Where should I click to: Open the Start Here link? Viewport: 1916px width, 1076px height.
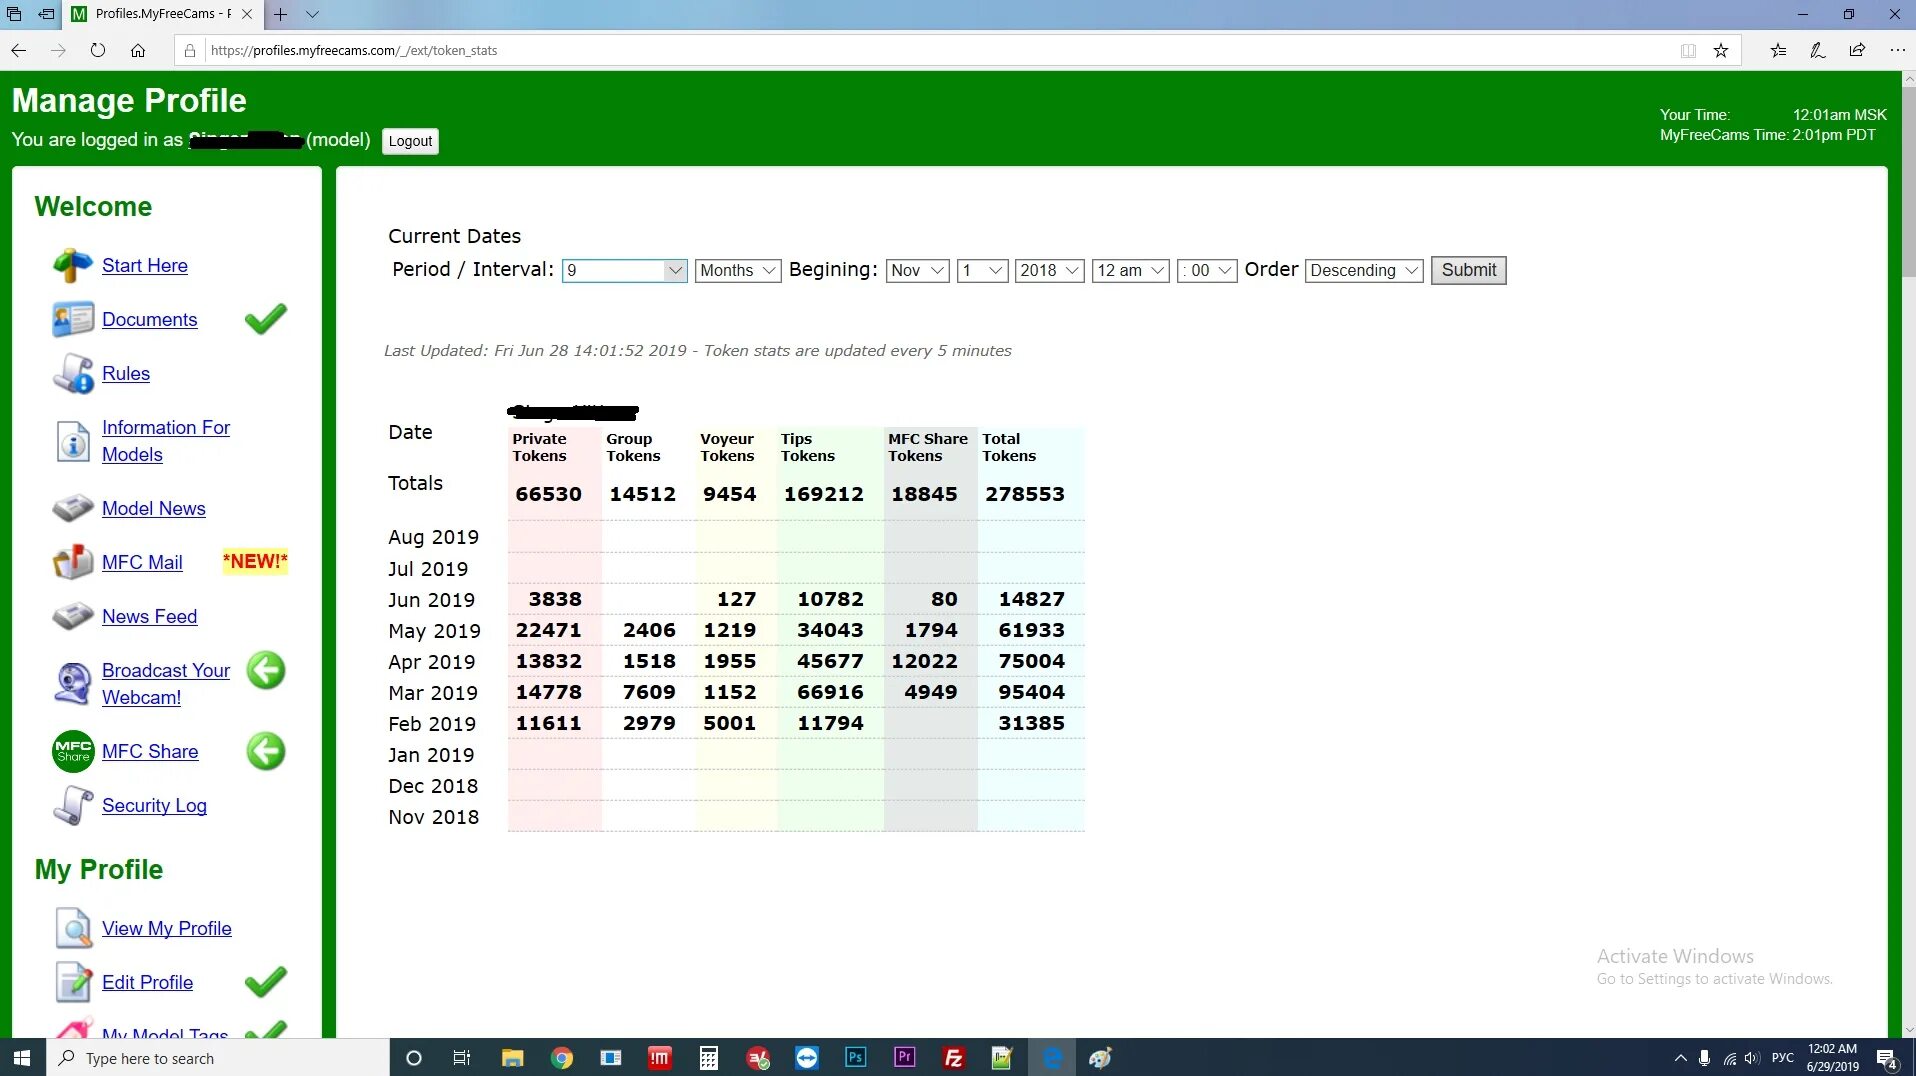[145, 265]
